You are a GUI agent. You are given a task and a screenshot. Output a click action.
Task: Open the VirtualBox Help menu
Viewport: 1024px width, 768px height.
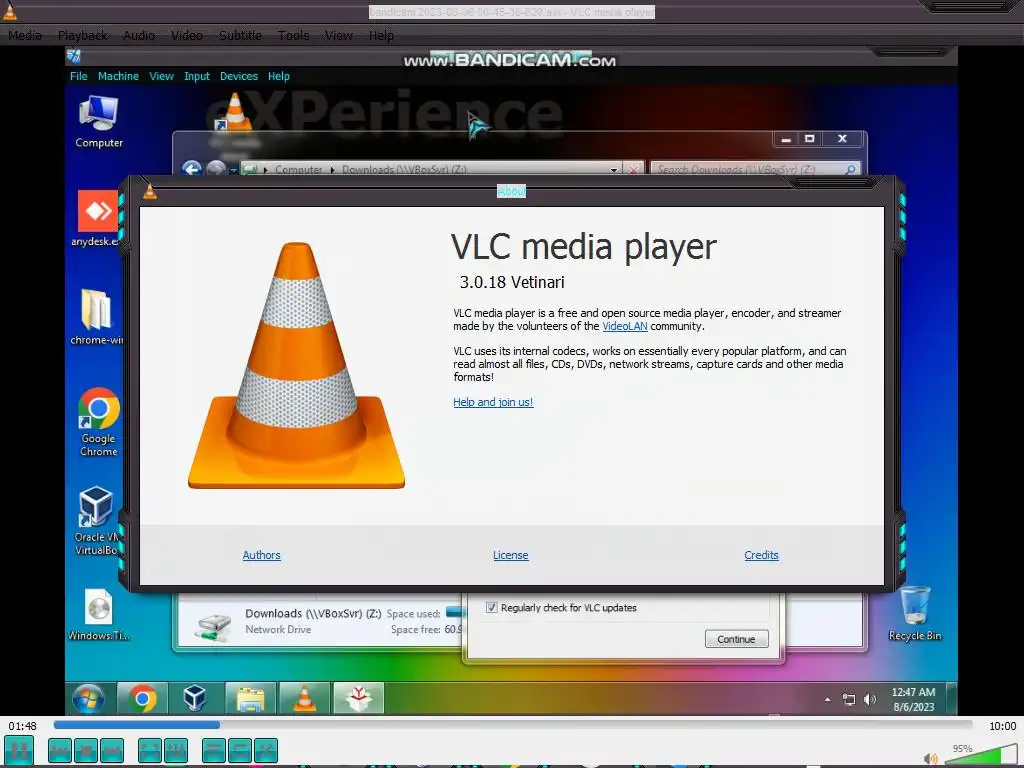click(279, 76)
